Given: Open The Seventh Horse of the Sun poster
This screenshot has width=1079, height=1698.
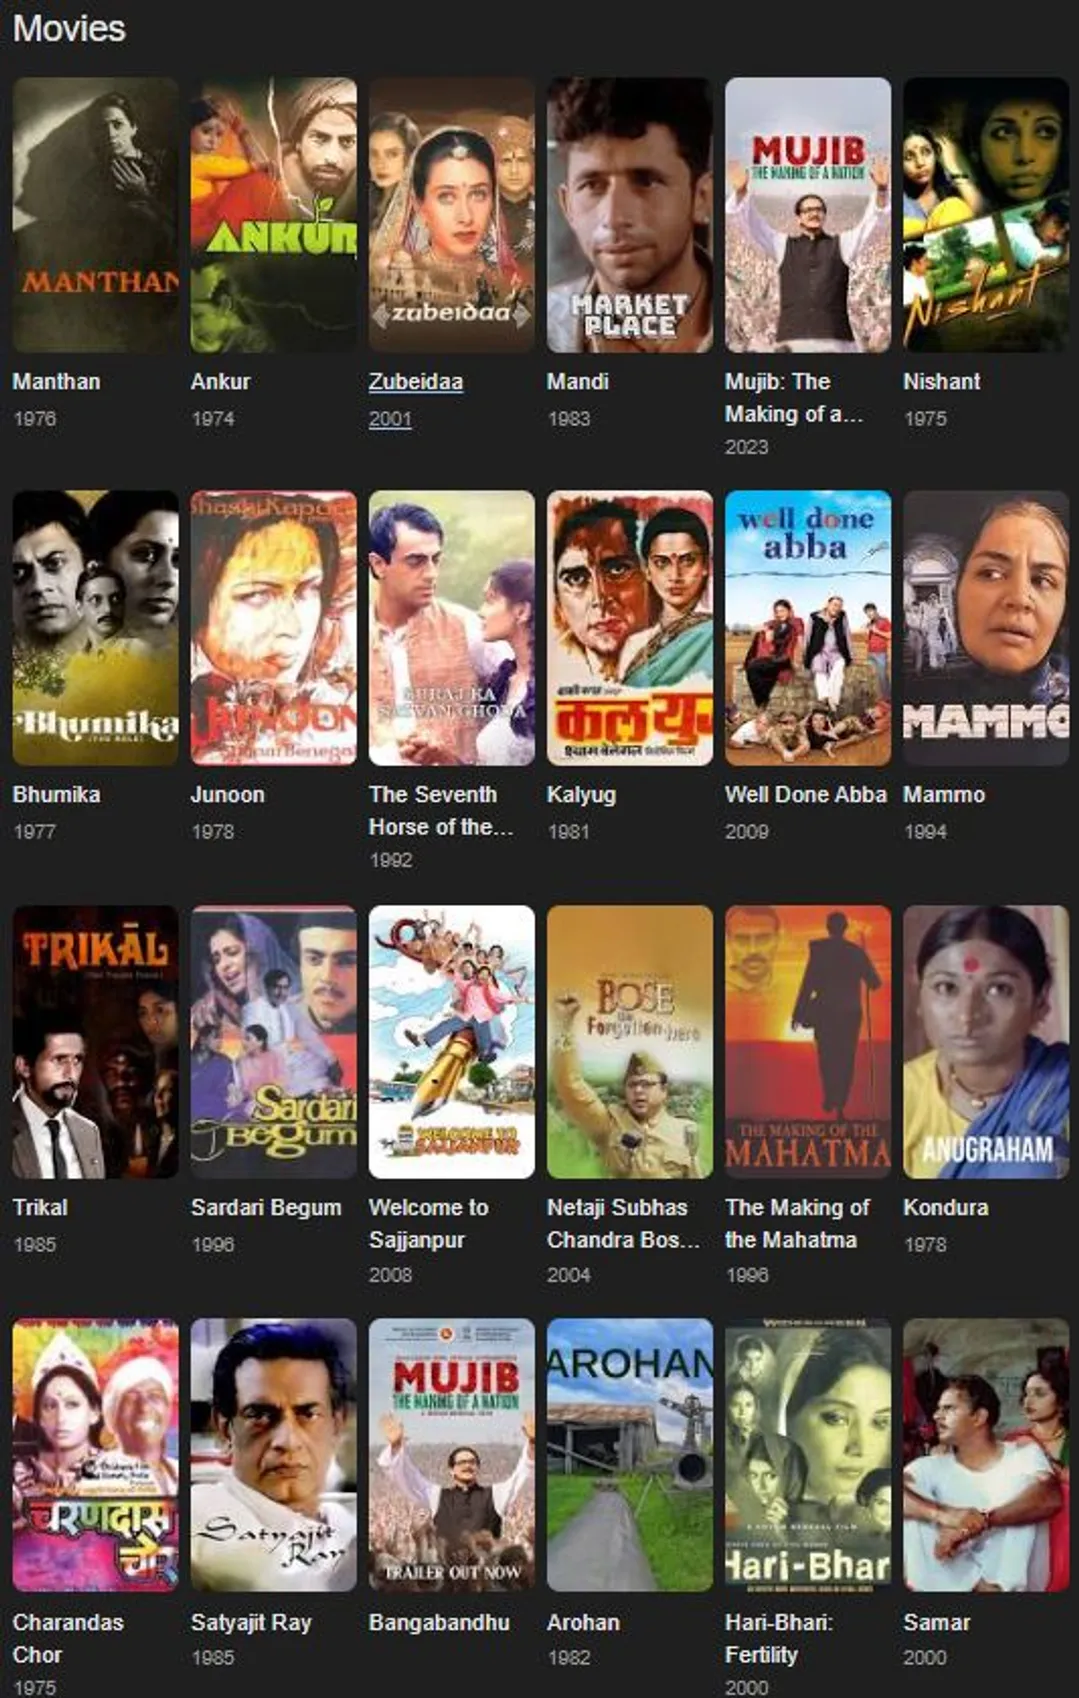Looking at the screenshot, I should click(451, 628).
